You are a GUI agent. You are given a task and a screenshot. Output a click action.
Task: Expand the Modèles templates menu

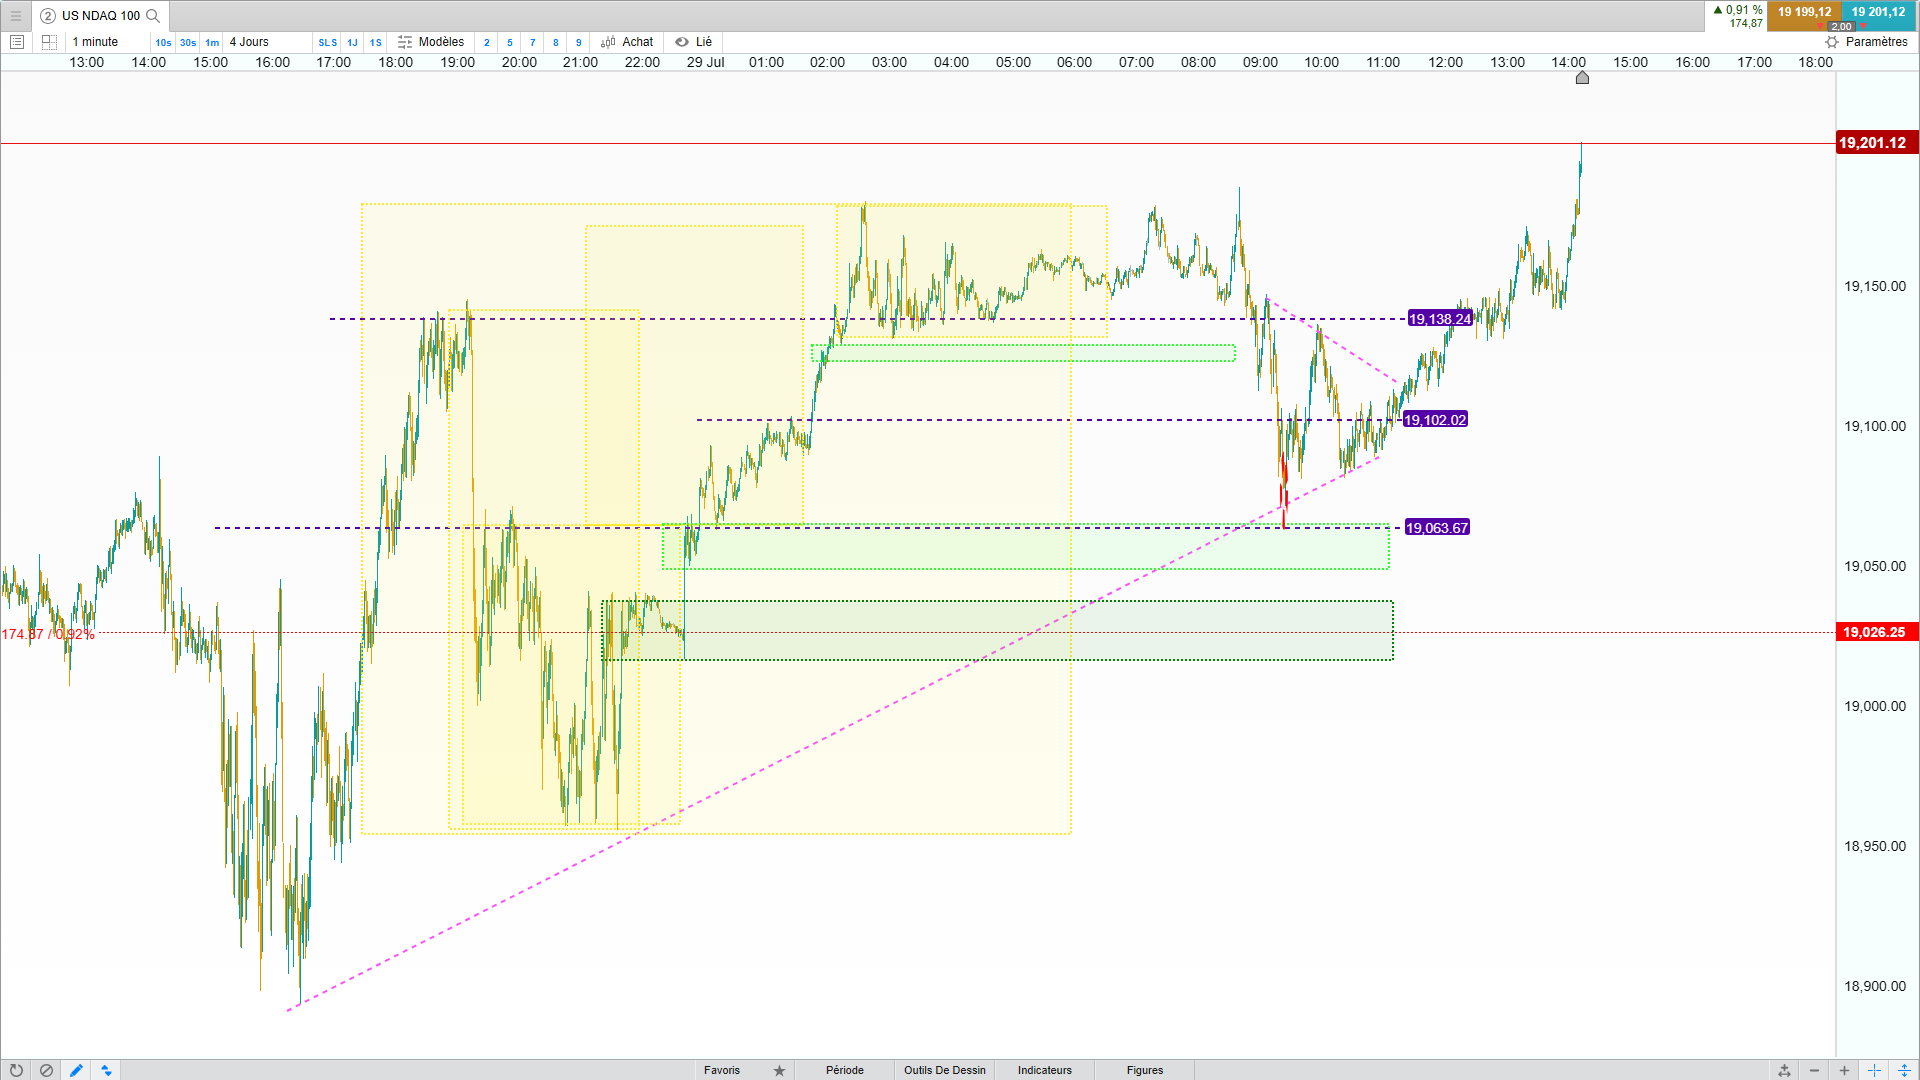pos(431,42)
